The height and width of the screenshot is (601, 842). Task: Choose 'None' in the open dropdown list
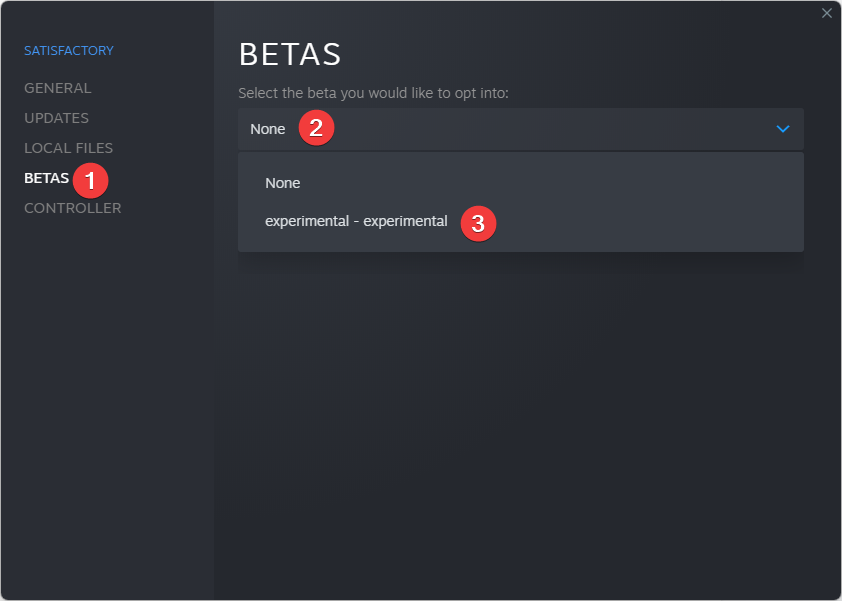(x=282, y=183)
